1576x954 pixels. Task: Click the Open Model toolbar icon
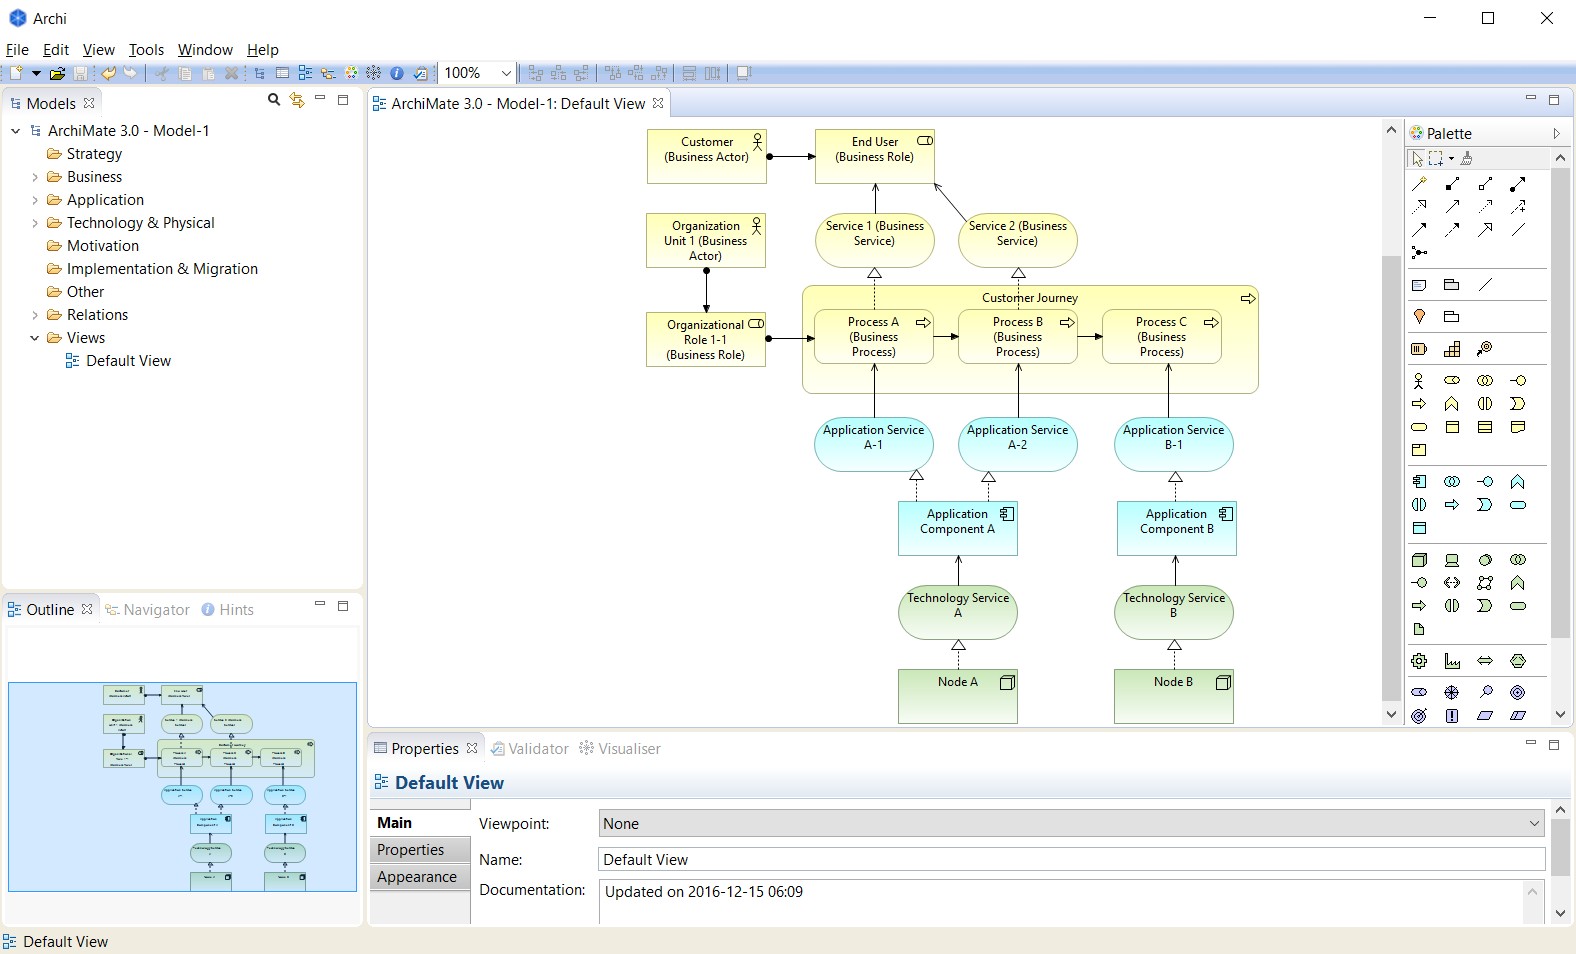57,73
